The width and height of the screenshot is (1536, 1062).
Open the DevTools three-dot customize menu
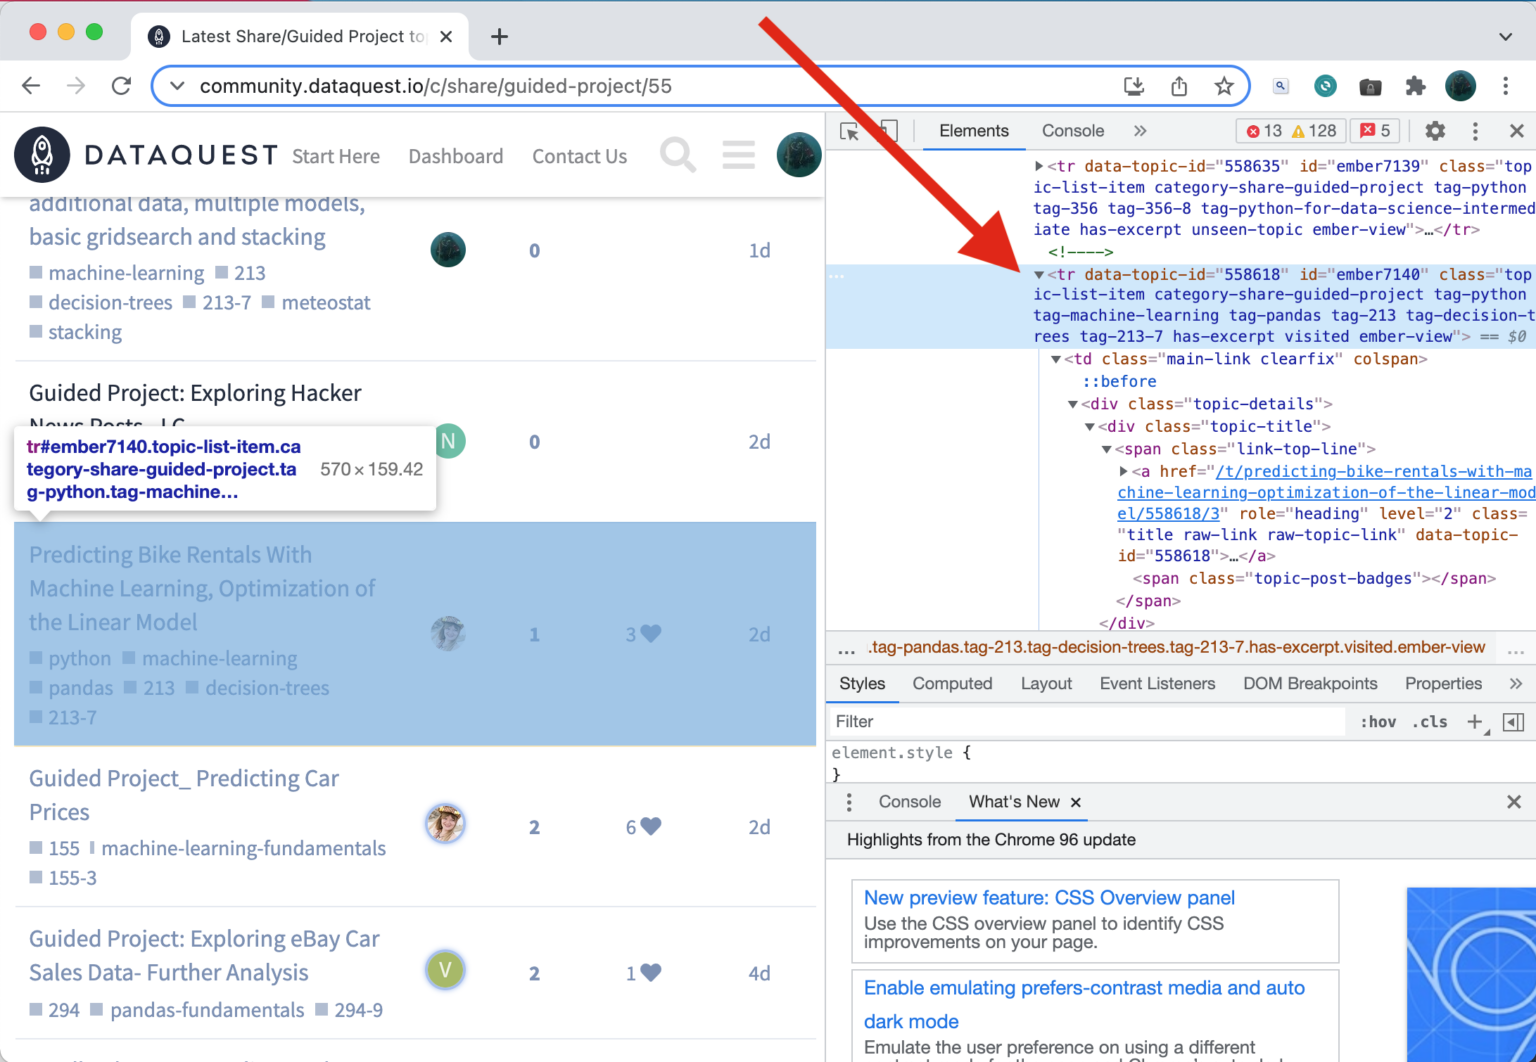(x=1475, y=130)
